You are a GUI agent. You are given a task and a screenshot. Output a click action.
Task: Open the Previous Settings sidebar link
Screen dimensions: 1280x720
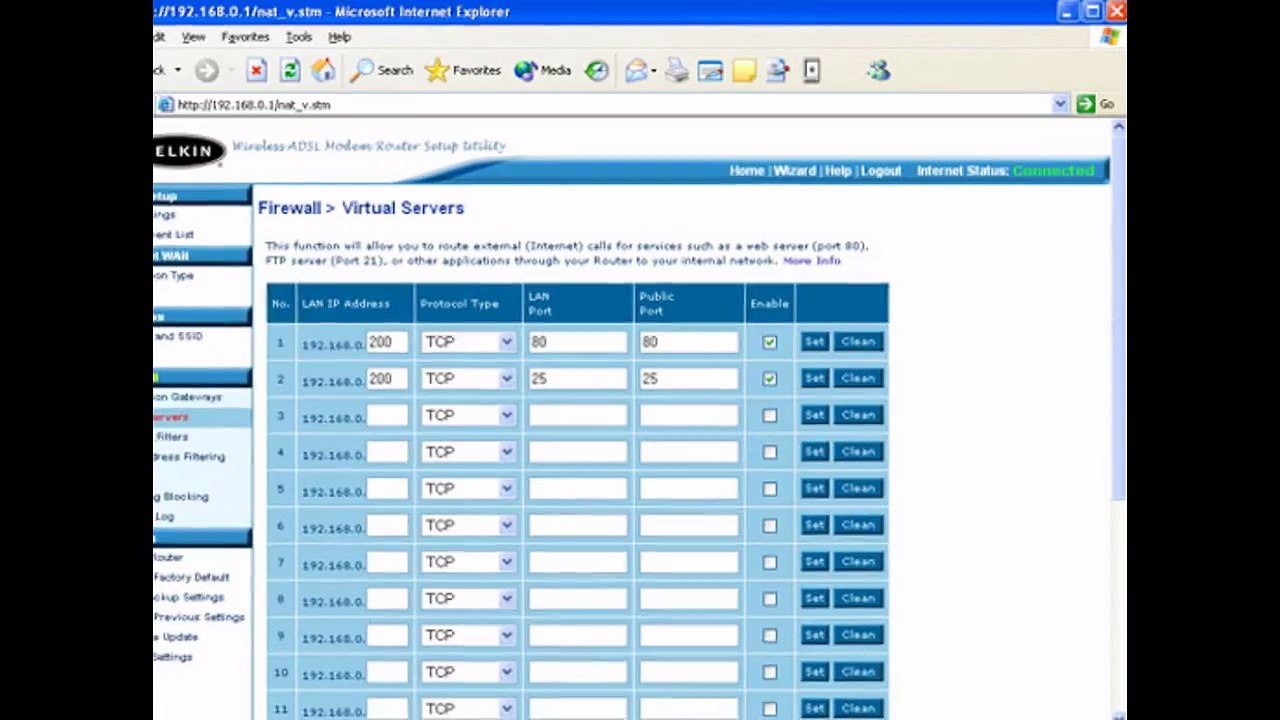(199, 617)
